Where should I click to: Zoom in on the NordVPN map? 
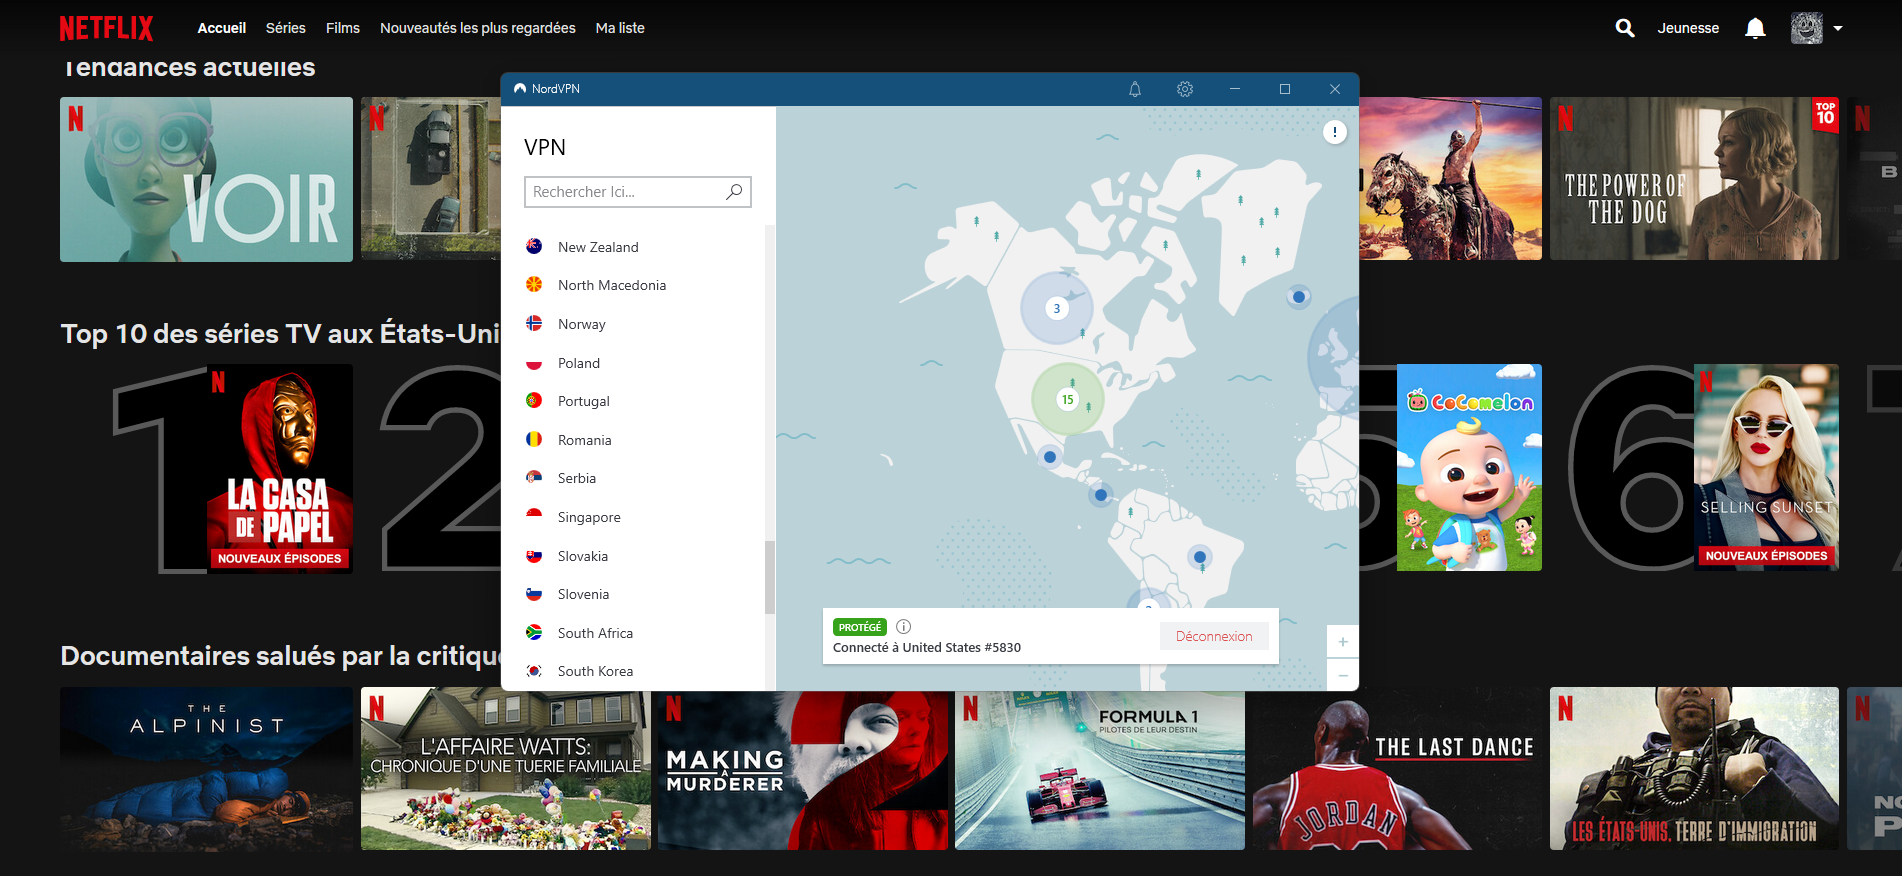(x=1343, y=642)
